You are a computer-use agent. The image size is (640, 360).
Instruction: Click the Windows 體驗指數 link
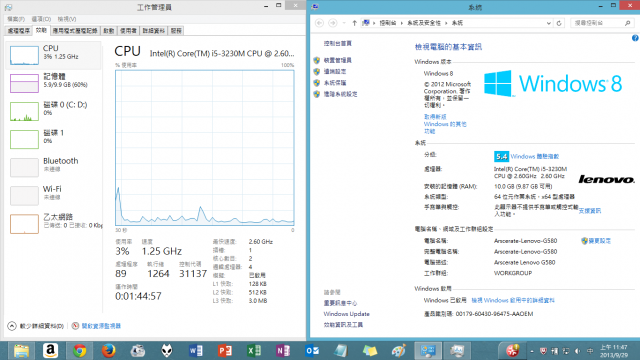point(535,156)
